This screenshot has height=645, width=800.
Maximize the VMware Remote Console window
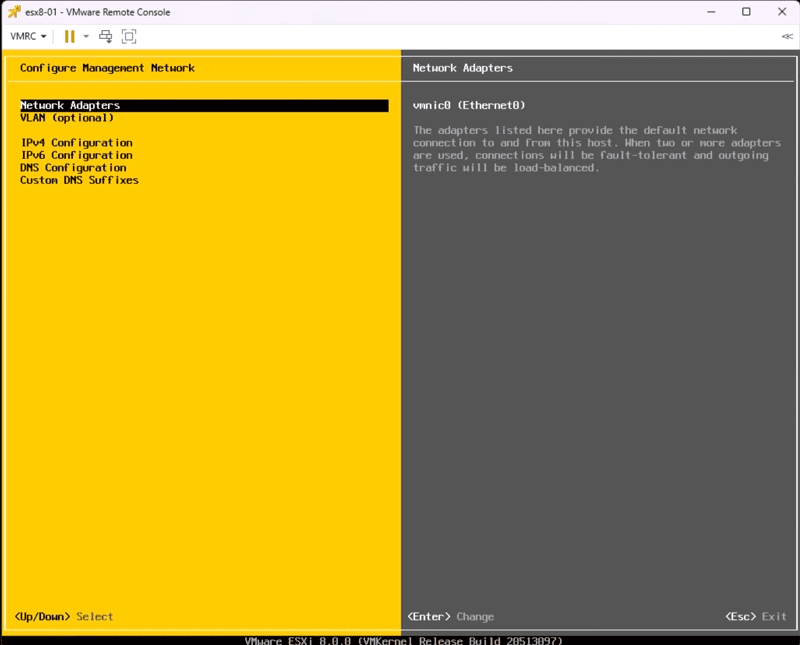point(746,12)
